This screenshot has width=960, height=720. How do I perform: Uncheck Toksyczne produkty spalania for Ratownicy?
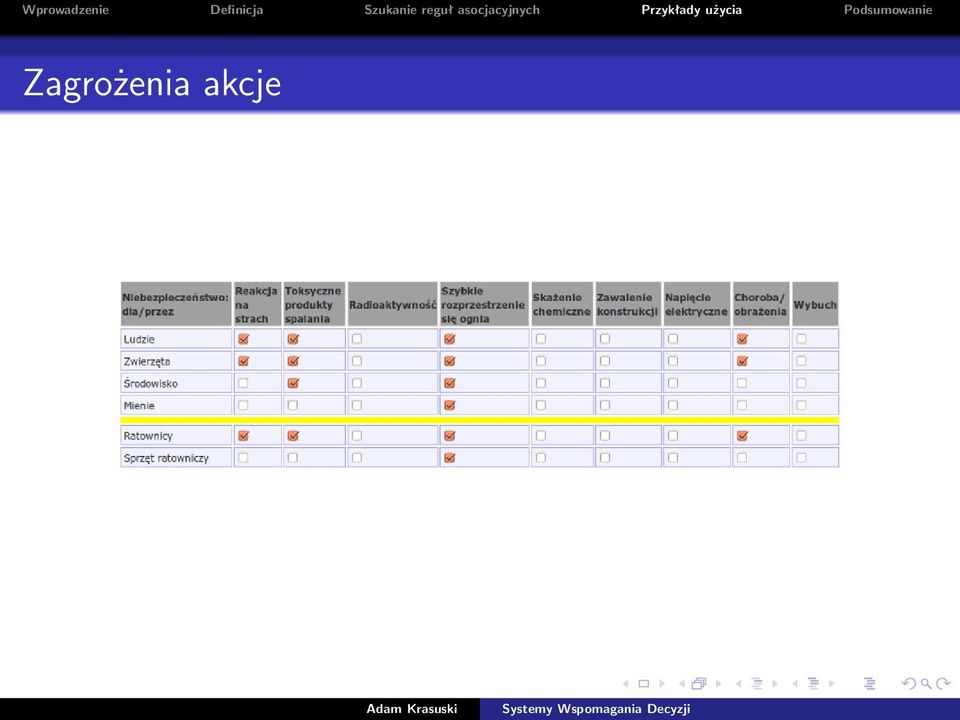(293, 436)
